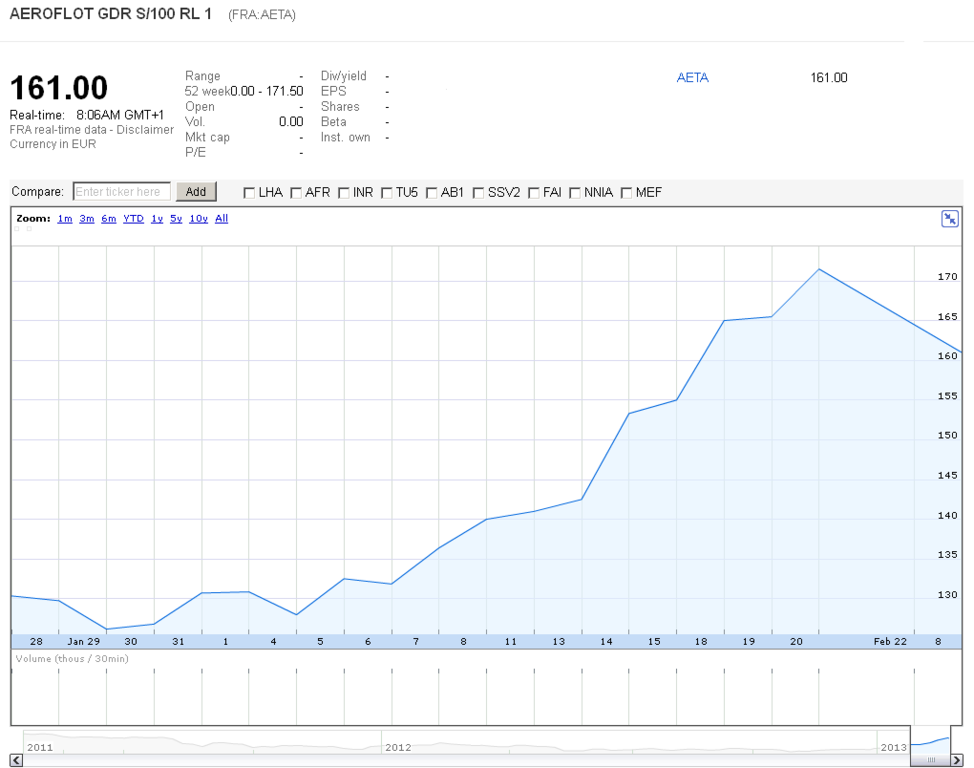Click the timeline range slider handle
Image resolution: width=974 pixels, height=768 pixels.
pos(931,760)
